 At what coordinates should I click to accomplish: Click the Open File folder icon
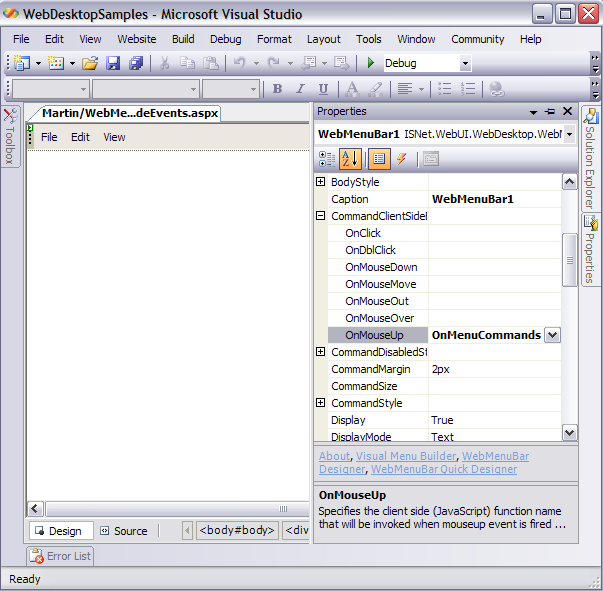90,63
